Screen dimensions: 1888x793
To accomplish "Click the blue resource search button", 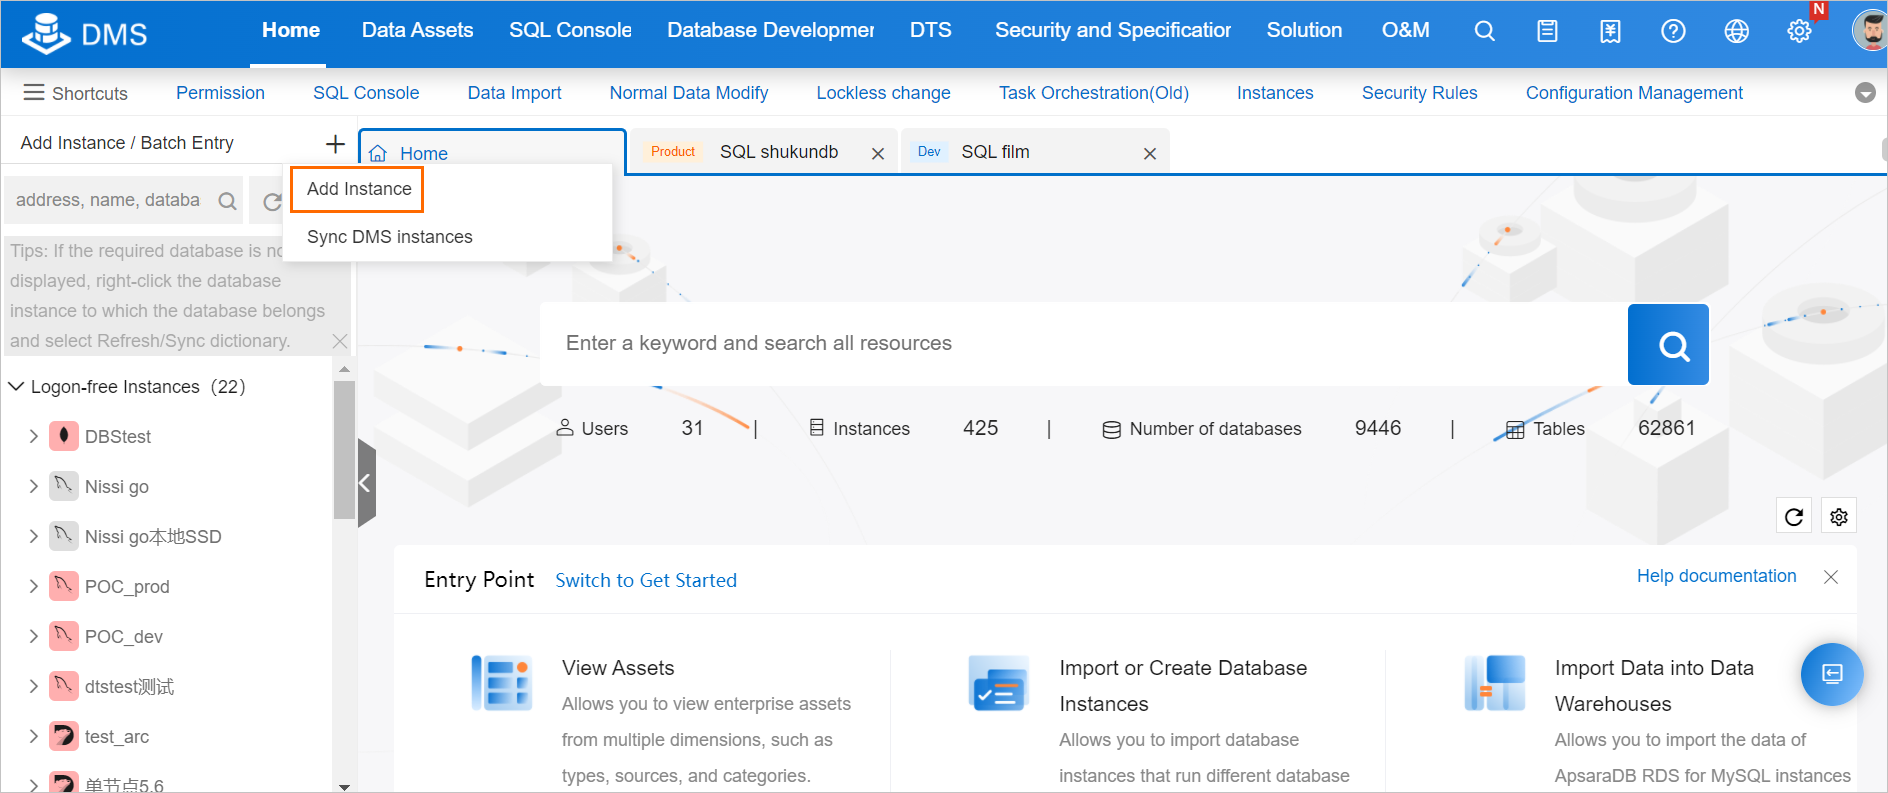I will (1667, 345).
